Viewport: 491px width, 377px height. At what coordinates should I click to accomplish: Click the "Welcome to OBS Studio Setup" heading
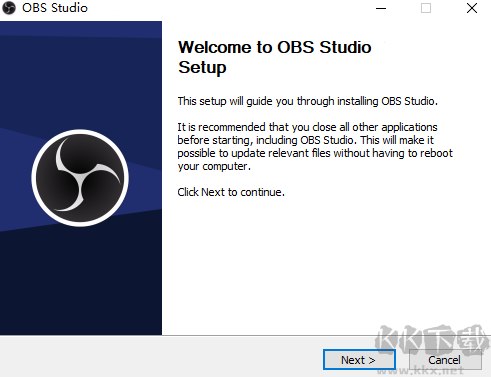274,57
